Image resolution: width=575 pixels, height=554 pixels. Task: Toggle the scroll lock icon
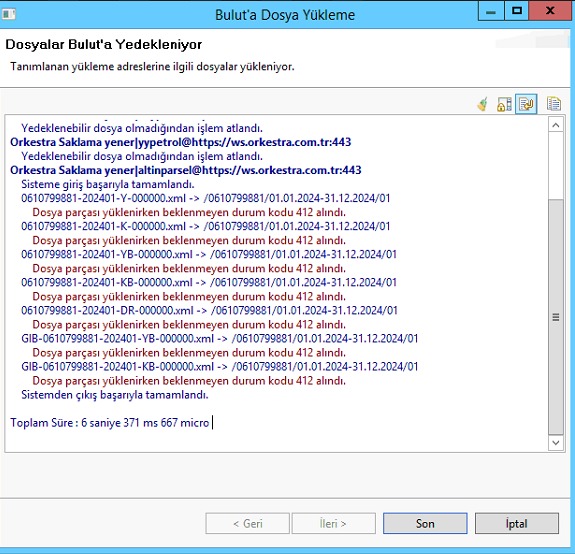coord(504,104)
